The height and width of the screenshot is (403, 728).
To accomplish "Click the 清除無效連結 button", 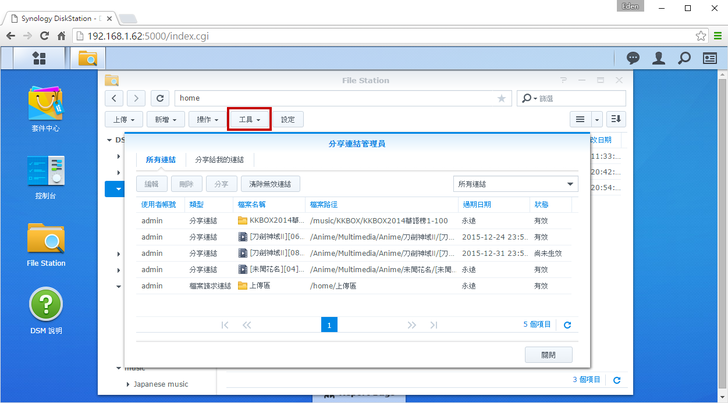I will [x=270, y=184].
